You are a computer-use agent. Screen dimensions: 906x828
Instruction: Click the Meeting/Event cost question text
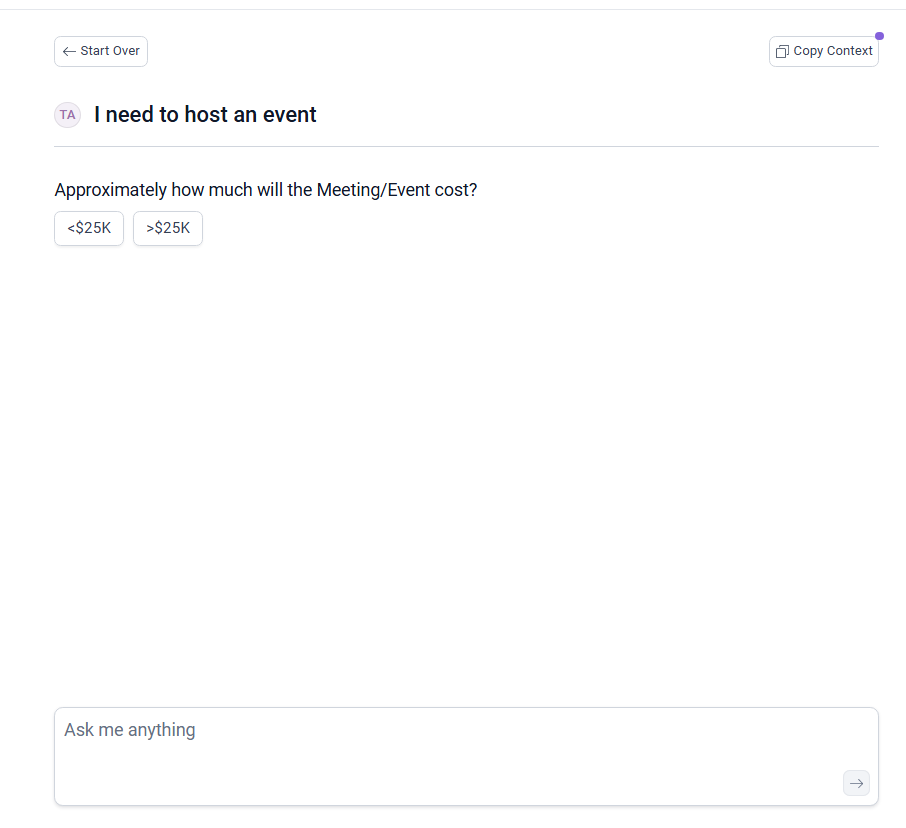[x=266, y=190]
